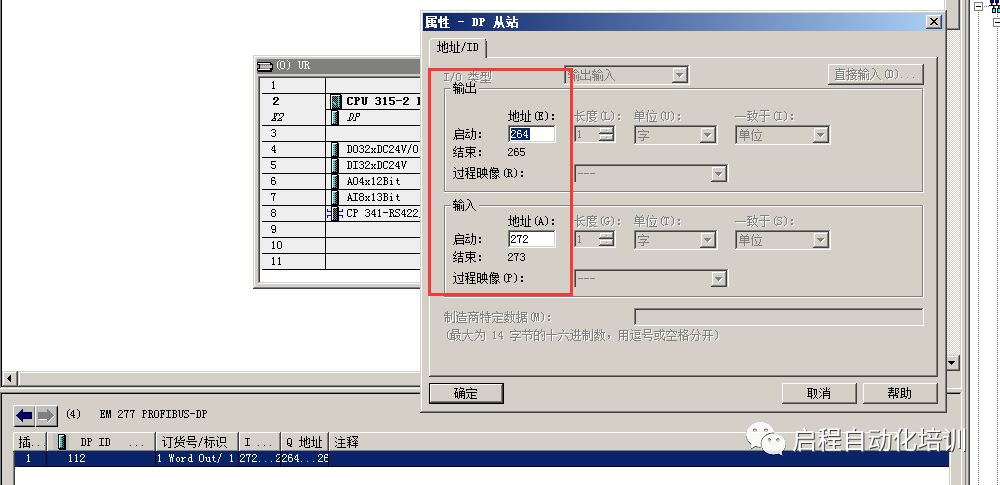Viewport: 1000px width, 485px height.
Task: Click the DP ID cell showing 112
Action: coord(101,458)
